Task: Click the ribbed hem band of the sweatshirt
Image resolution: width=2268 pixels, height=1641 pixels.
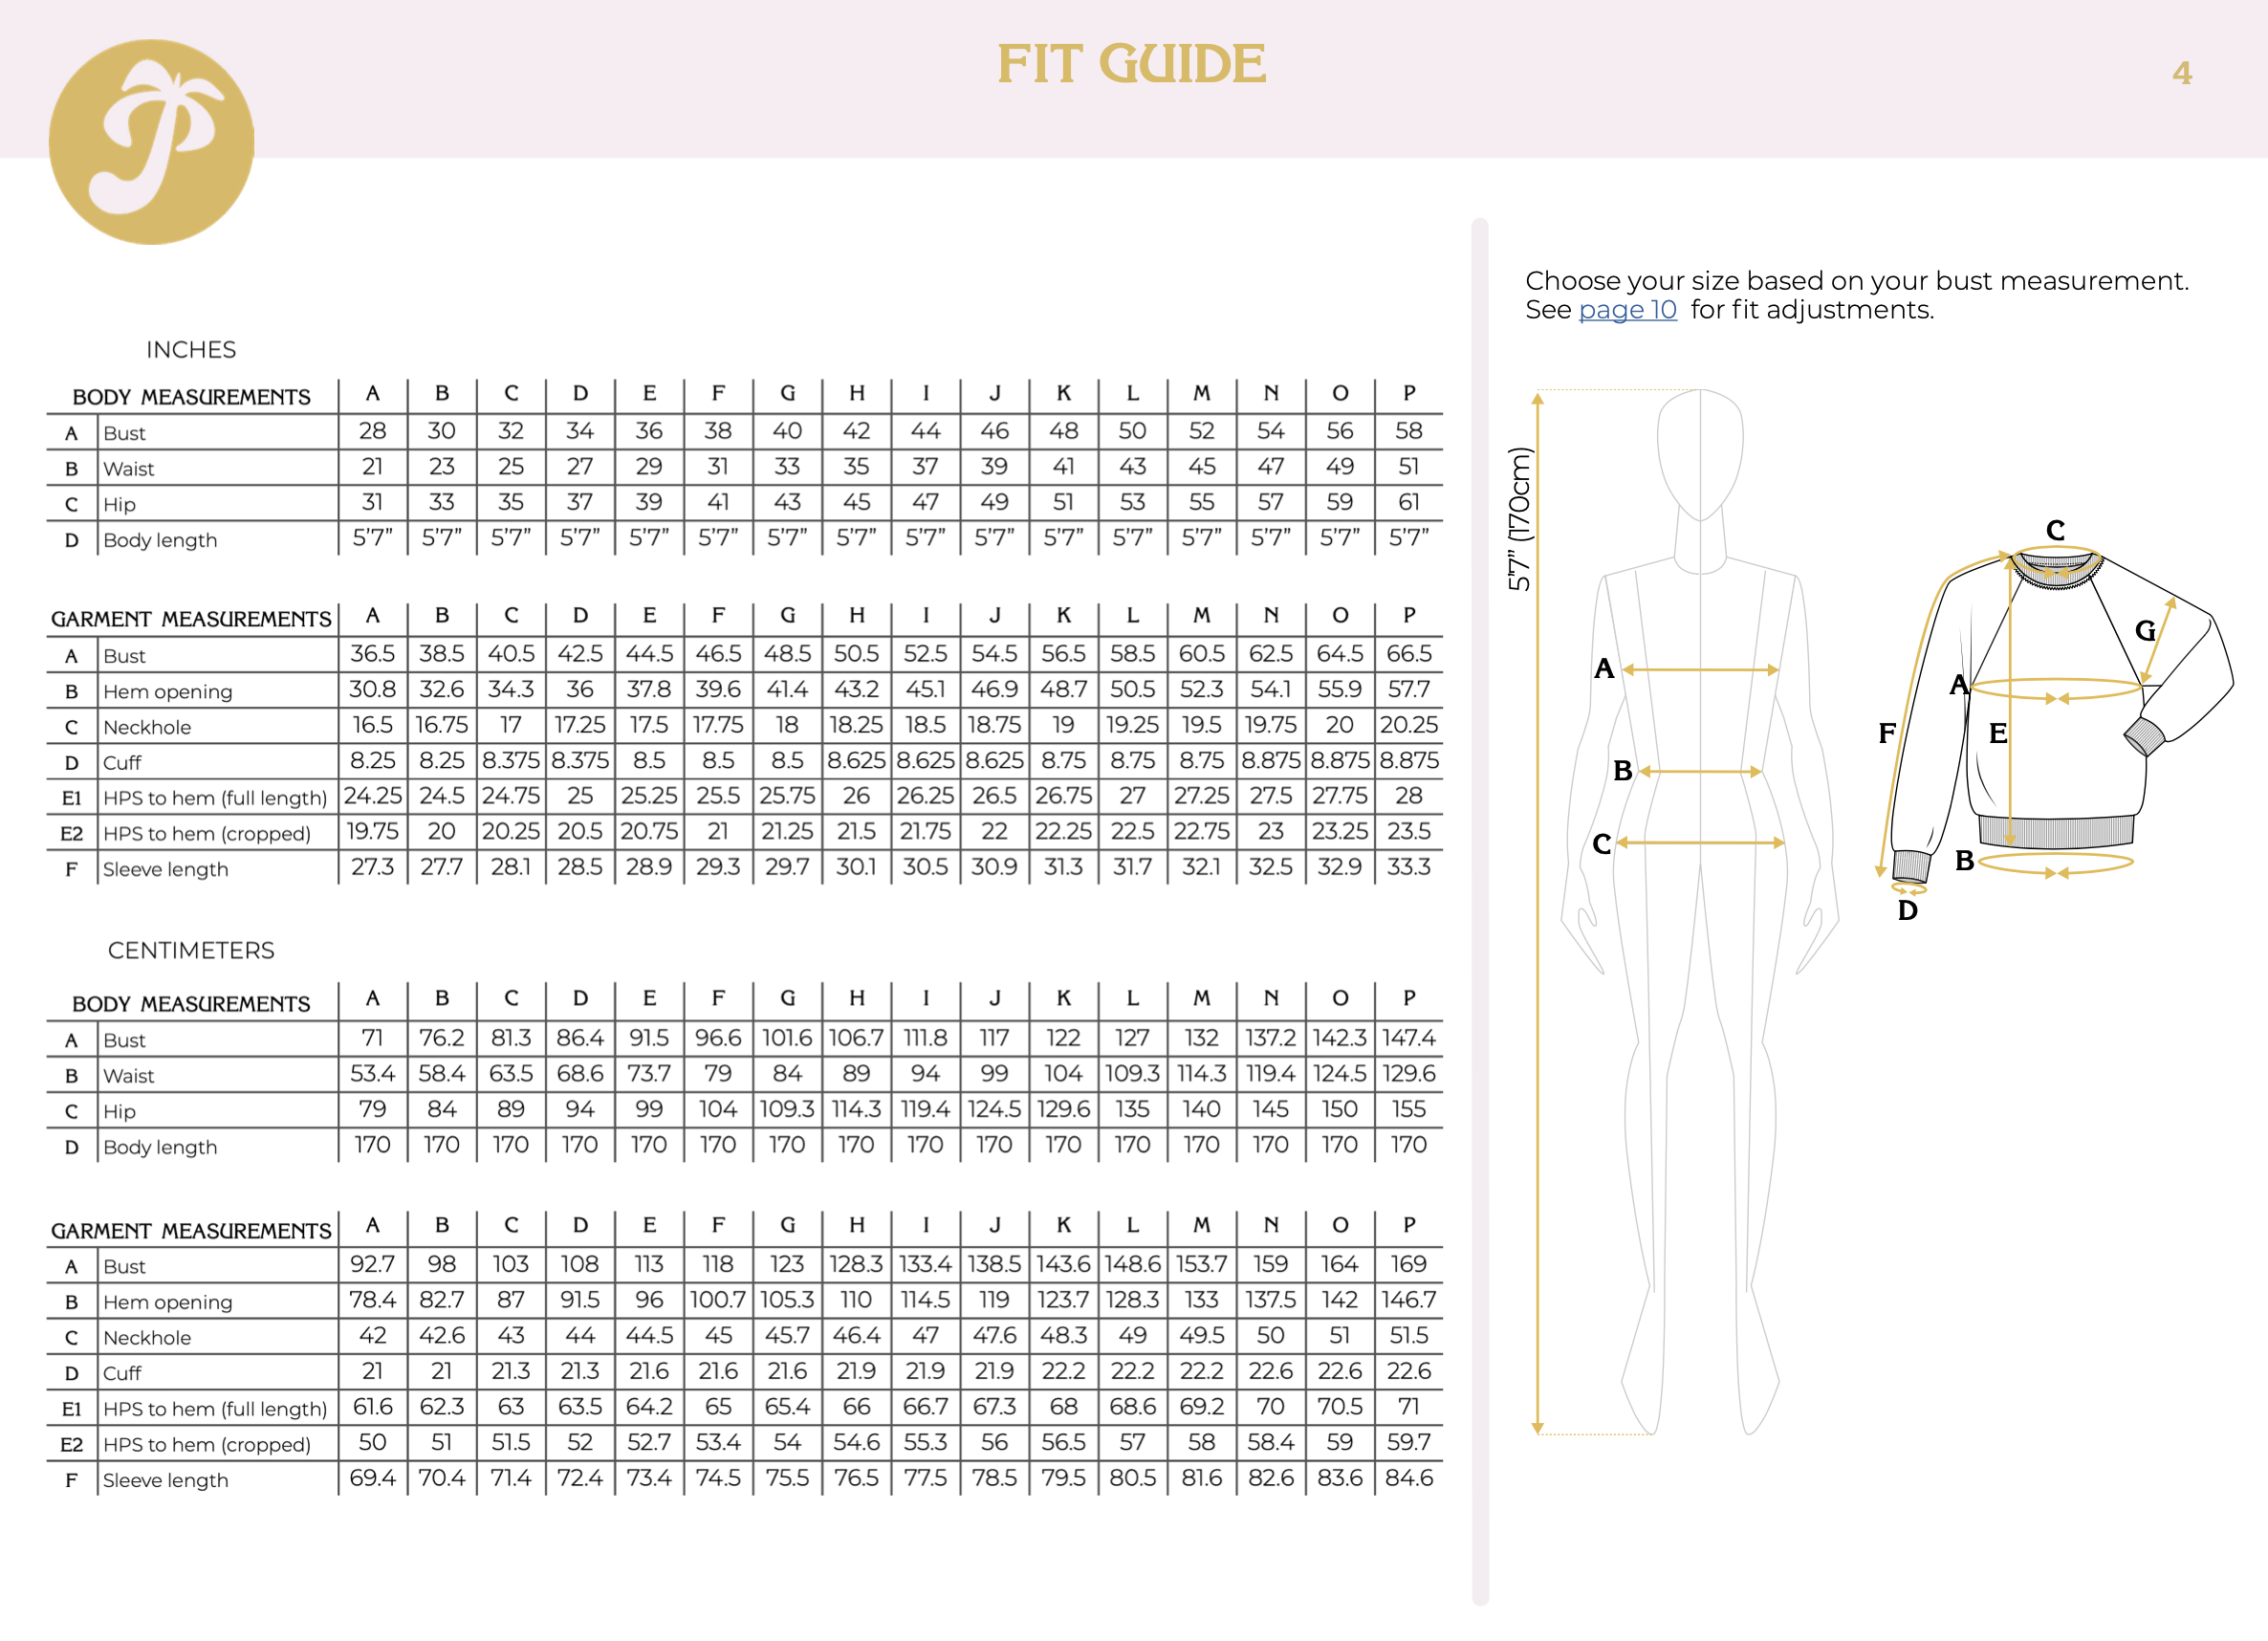Action: 2055,830
